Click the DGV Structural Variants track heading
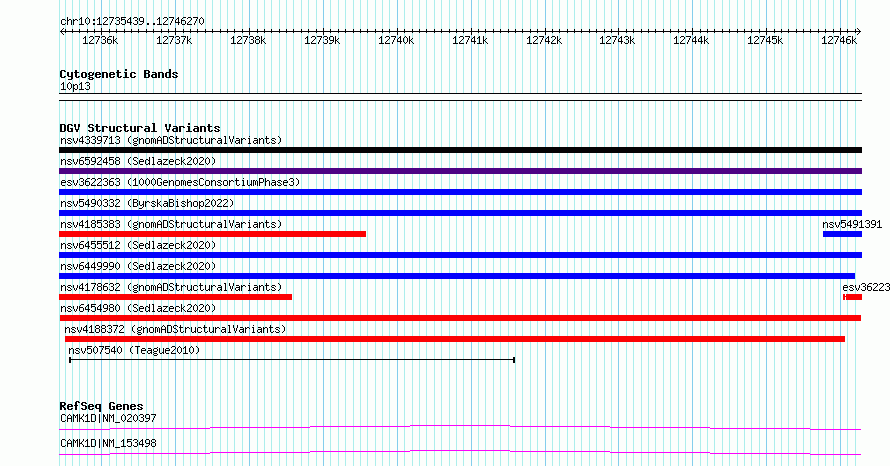The width and height of the screenshot is (890, 466). (x=140, y=128)
